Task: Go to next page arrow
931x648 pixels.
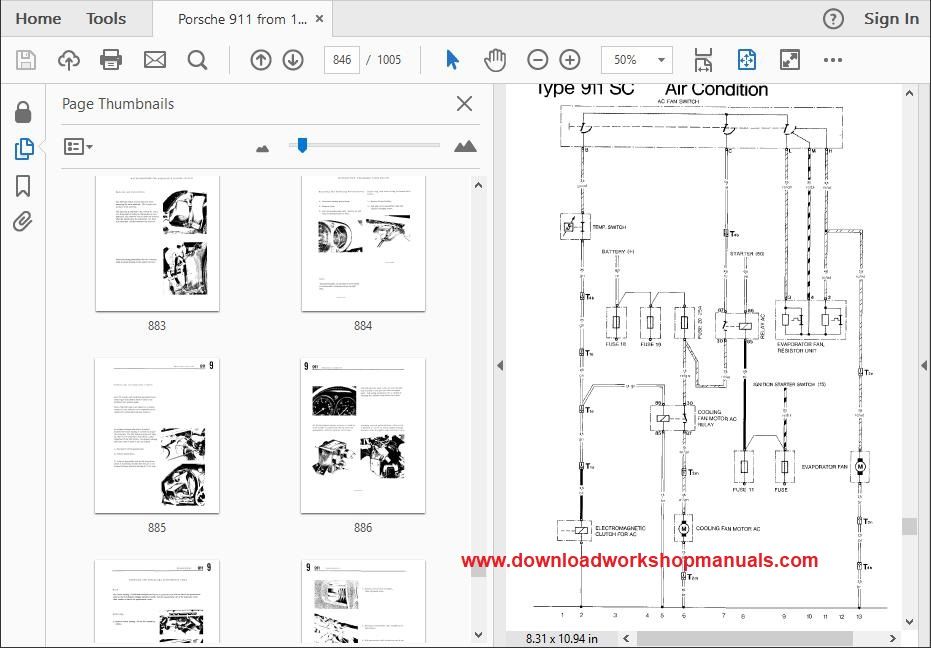Action: click(x=293, y=60)
